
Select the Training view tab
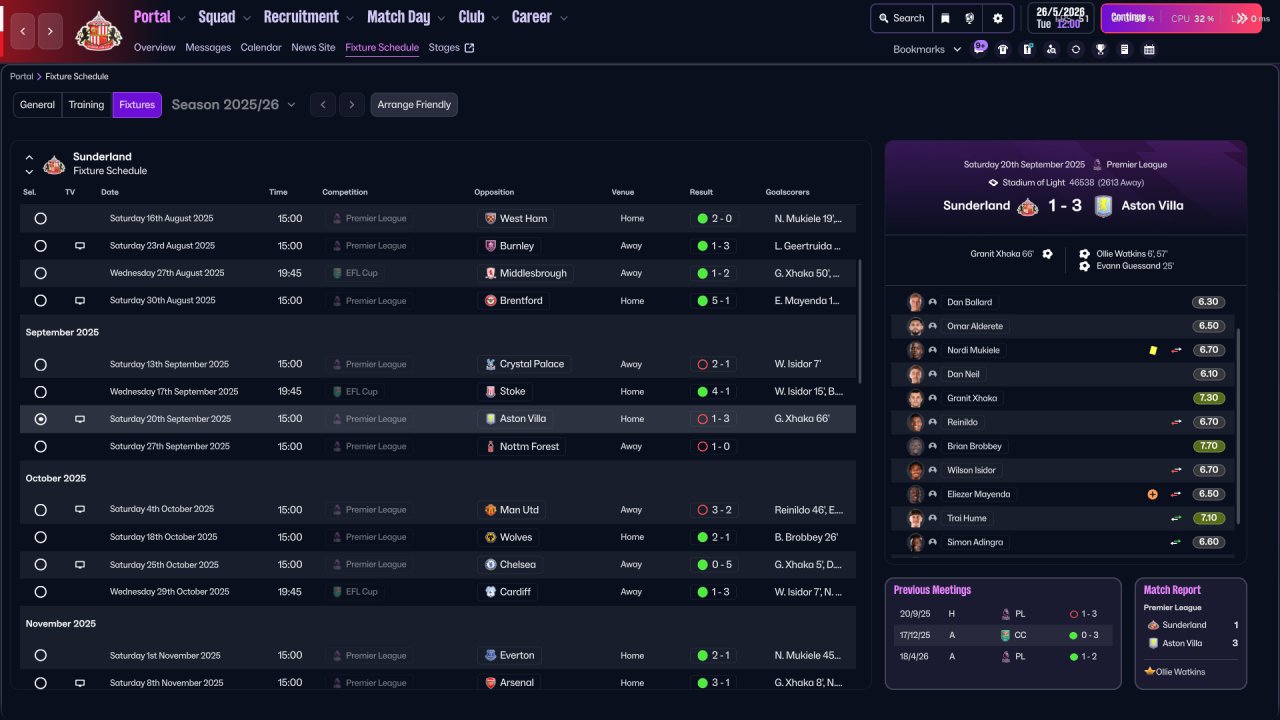coord(87,105)
